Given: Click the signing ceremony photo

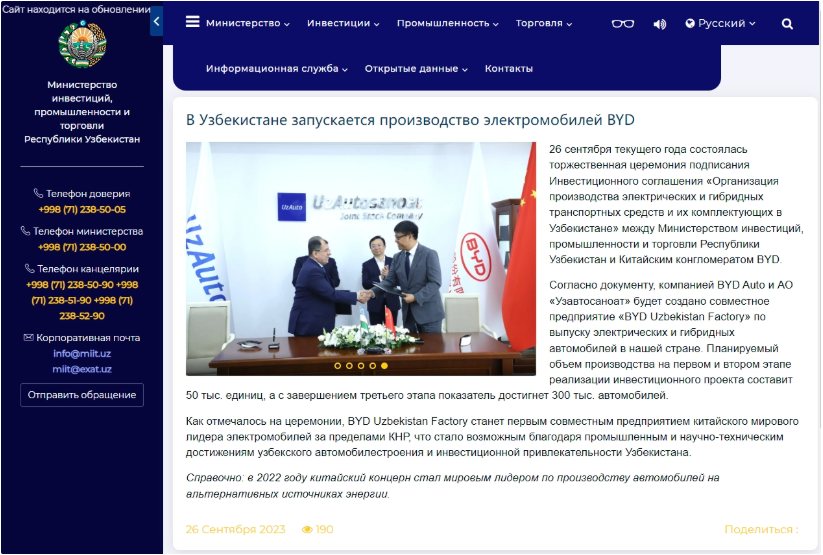Looking at the screenshot, I should coord(361,258).
